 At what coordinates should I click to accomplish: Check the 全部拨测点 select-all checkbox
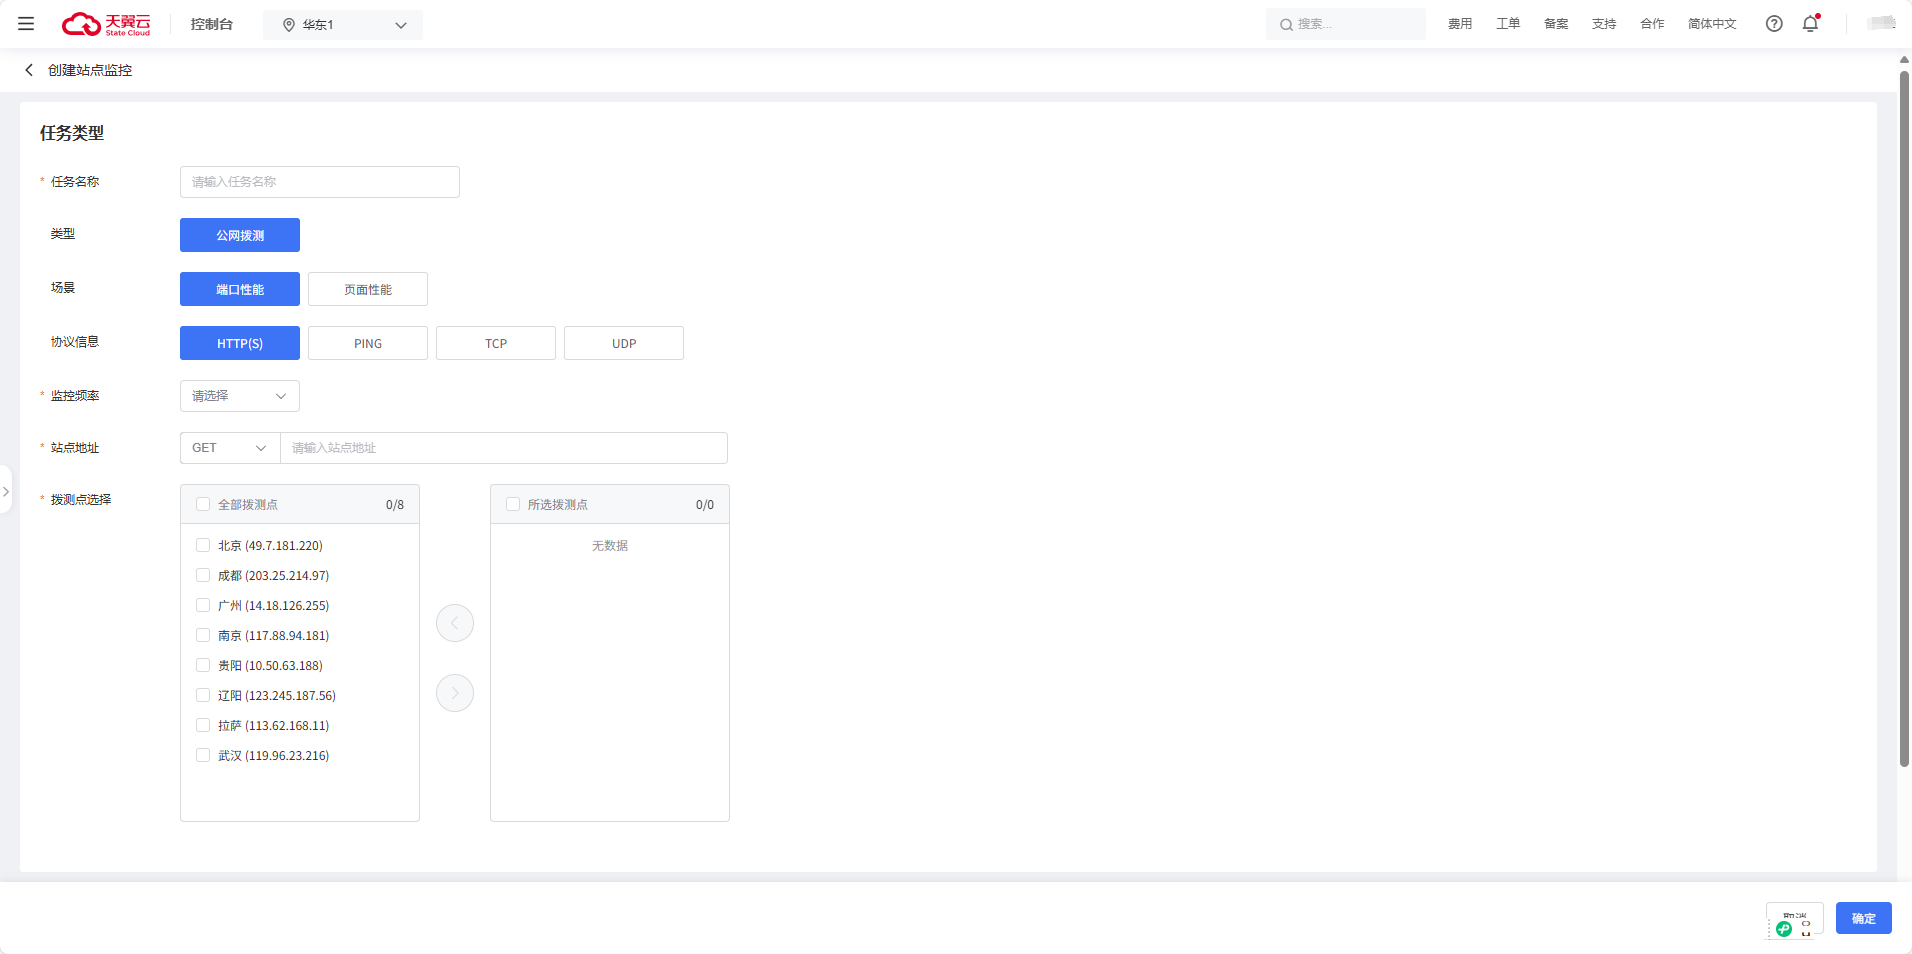[203, 505]
